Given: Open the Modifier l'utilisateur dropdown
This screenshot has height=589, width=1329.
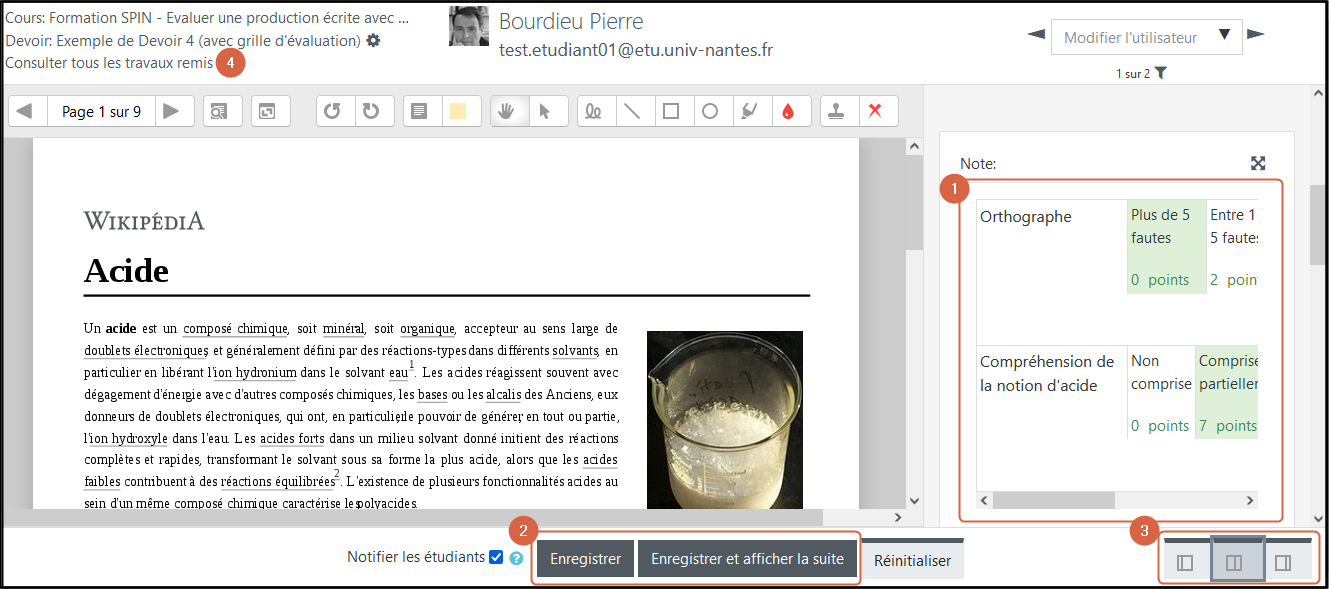Looking at the screenshot, I should [x=1146, y=36].
